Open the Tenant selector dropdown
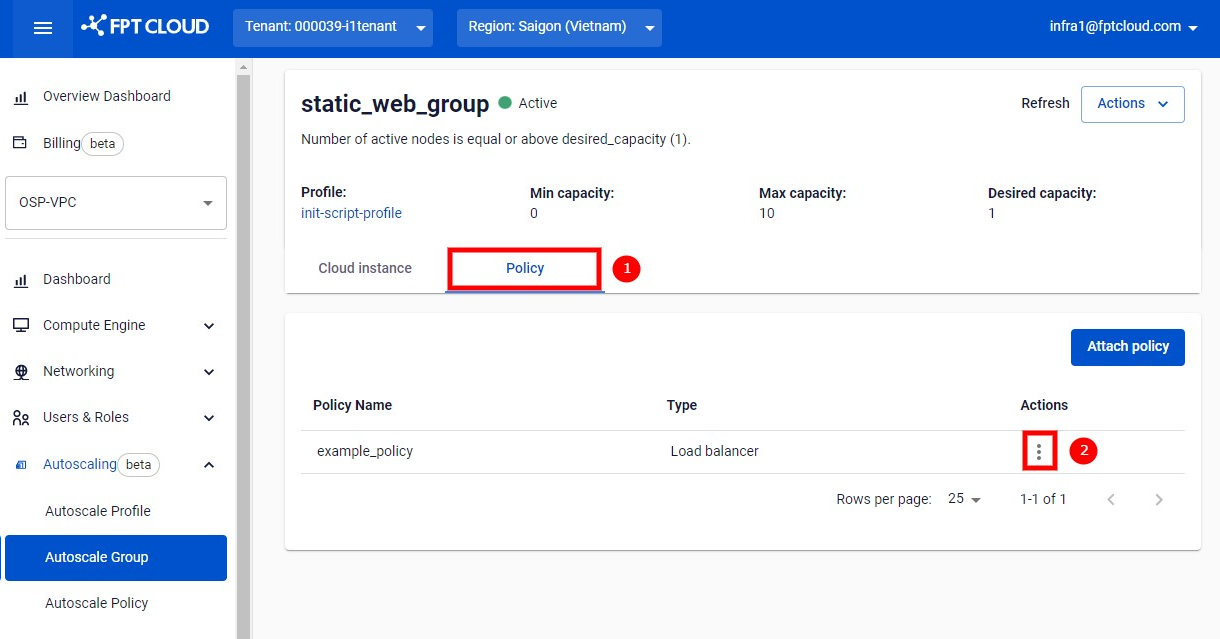 pyautogui.click(x=333, y=27)
